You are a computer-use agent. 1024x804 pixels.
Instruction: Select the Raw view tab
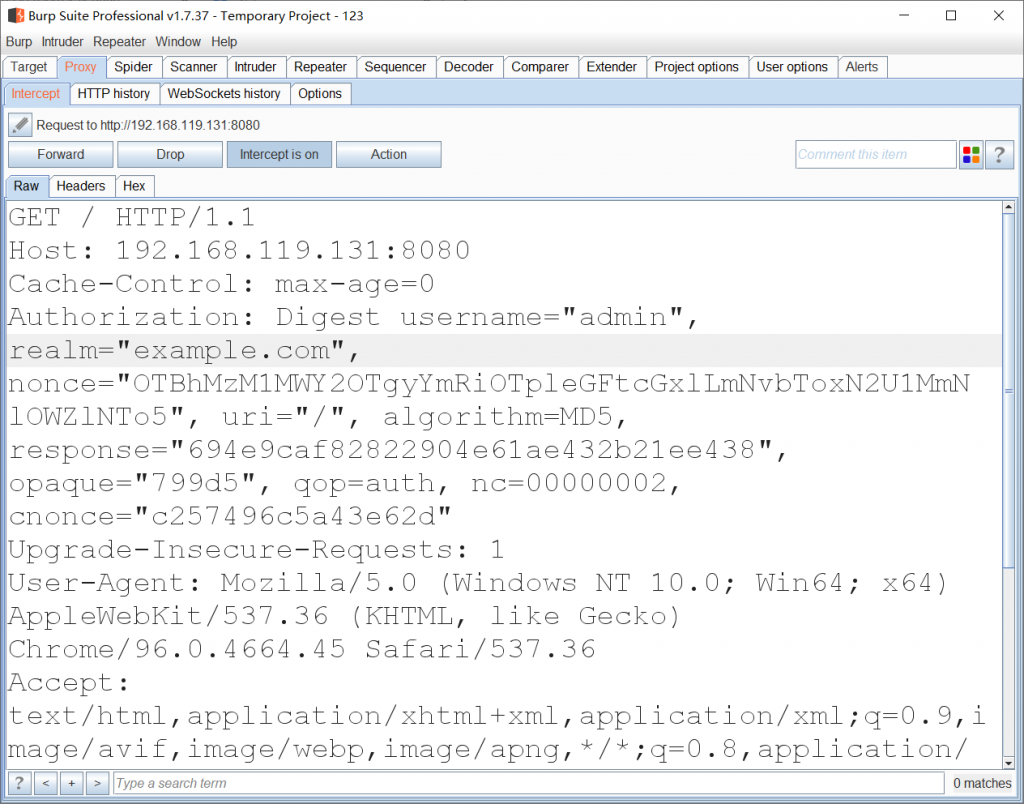pyautogui.click(x=27, y=186)
